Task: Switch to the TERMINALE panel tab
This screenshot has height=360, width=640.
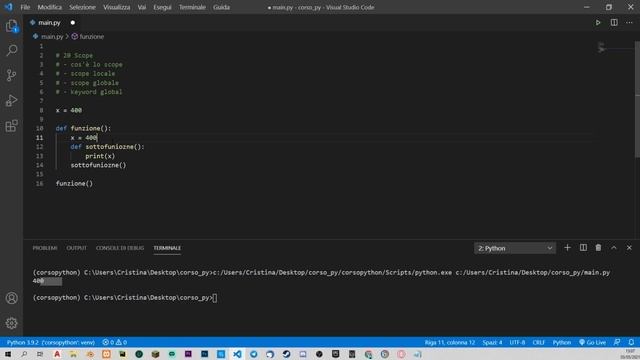Action: click(167, 248)
